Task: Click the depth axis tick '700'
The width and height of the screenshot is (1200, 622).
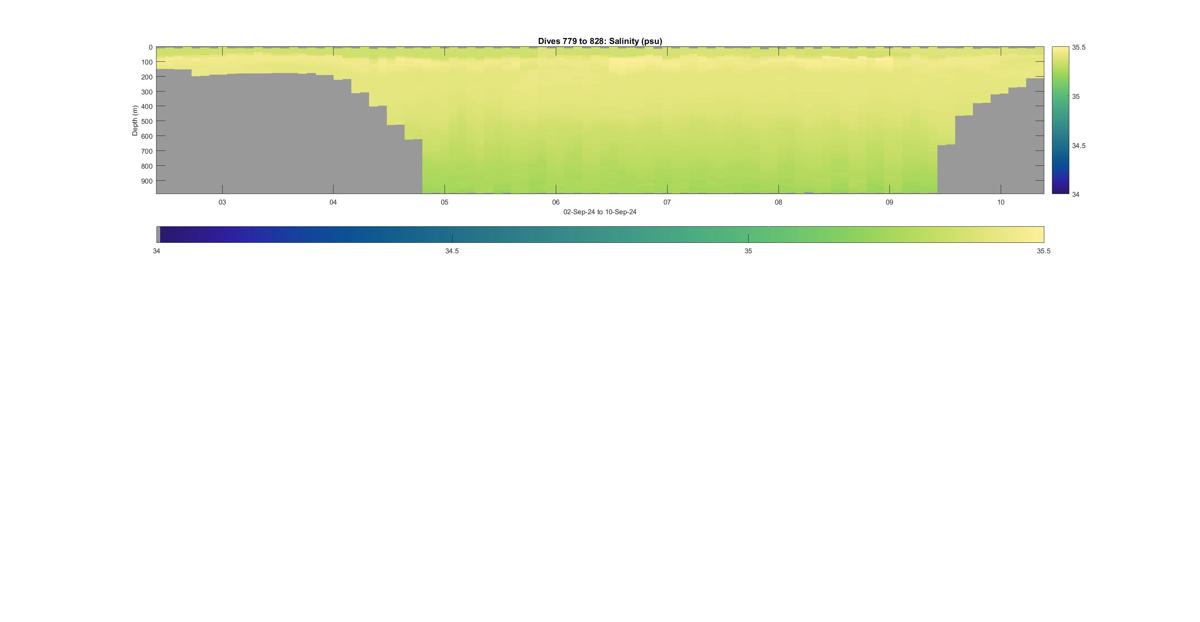Action: 147,151
